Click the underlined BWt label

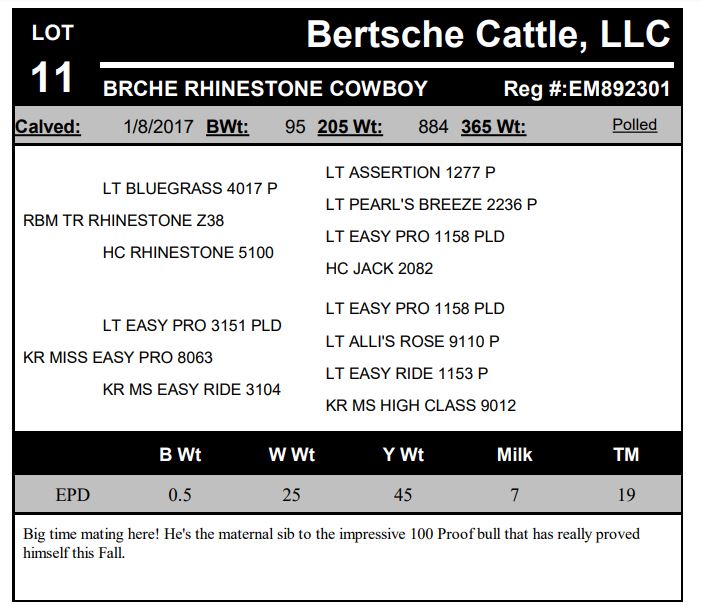click(227, 127)
